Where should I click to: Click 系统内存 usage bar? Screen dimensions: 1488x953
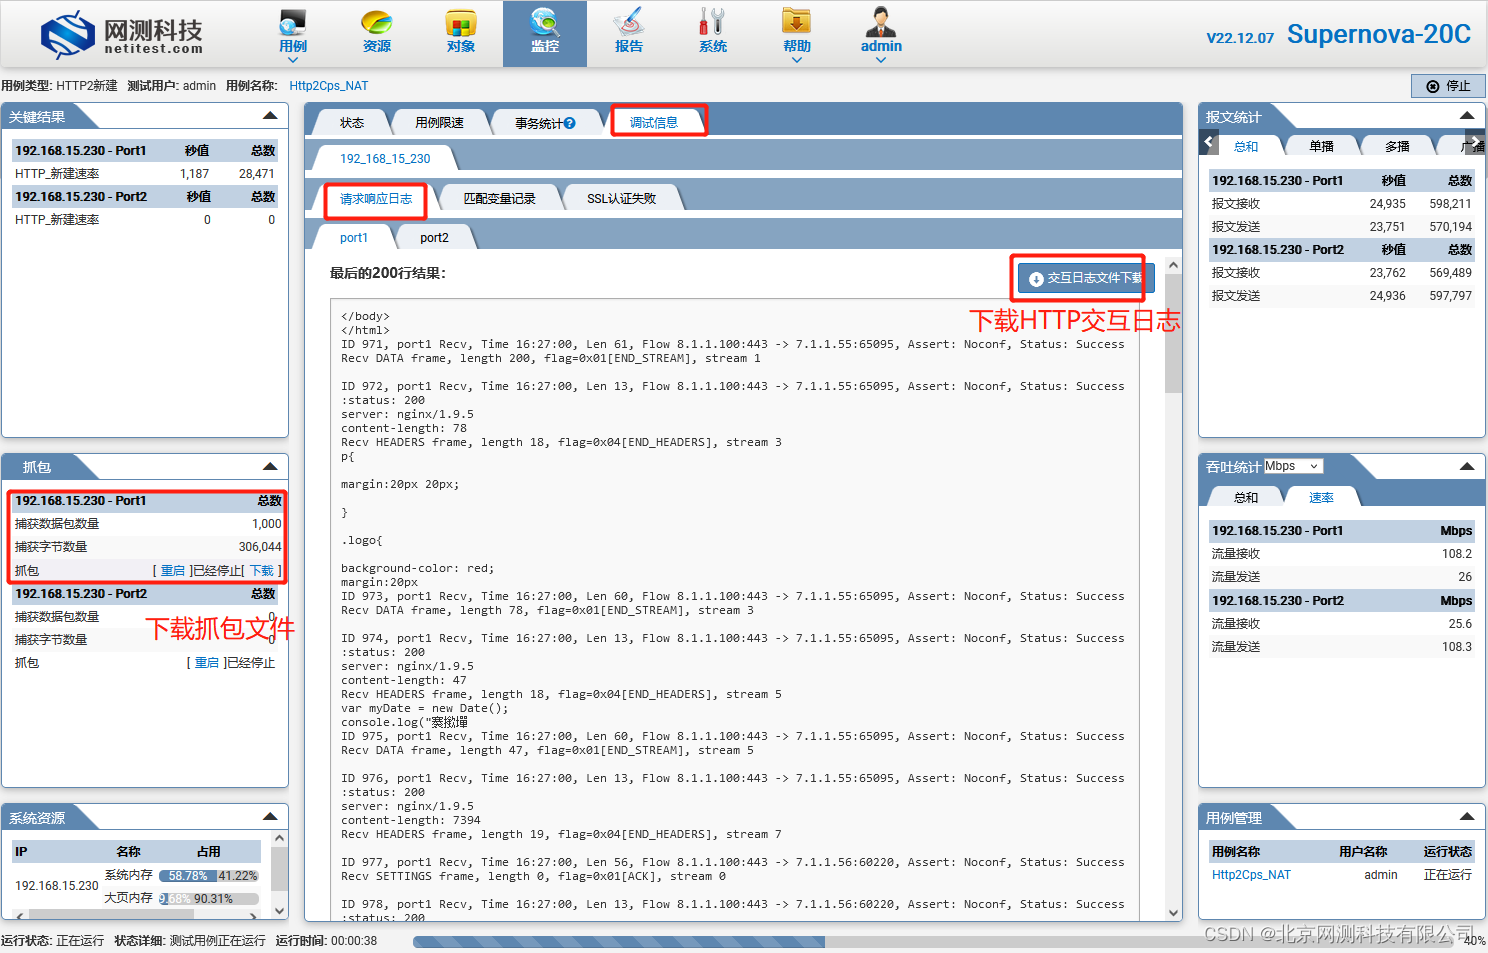click(x=209, y=875)
